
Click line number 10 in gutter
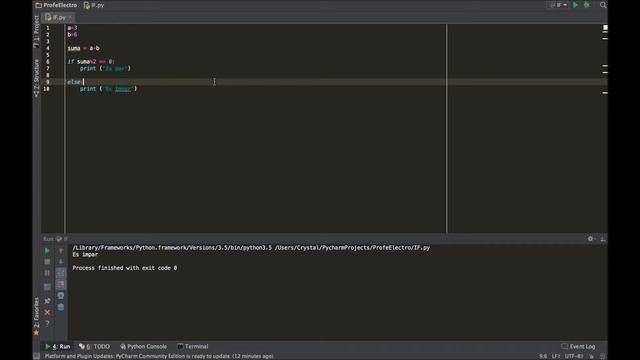(47, 89)
